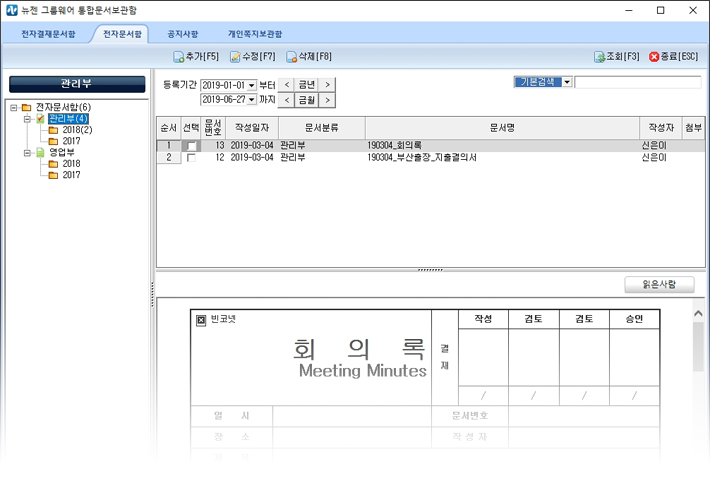
Task: Switch to the 전자문서함 tab
Action: coord(122,34)
